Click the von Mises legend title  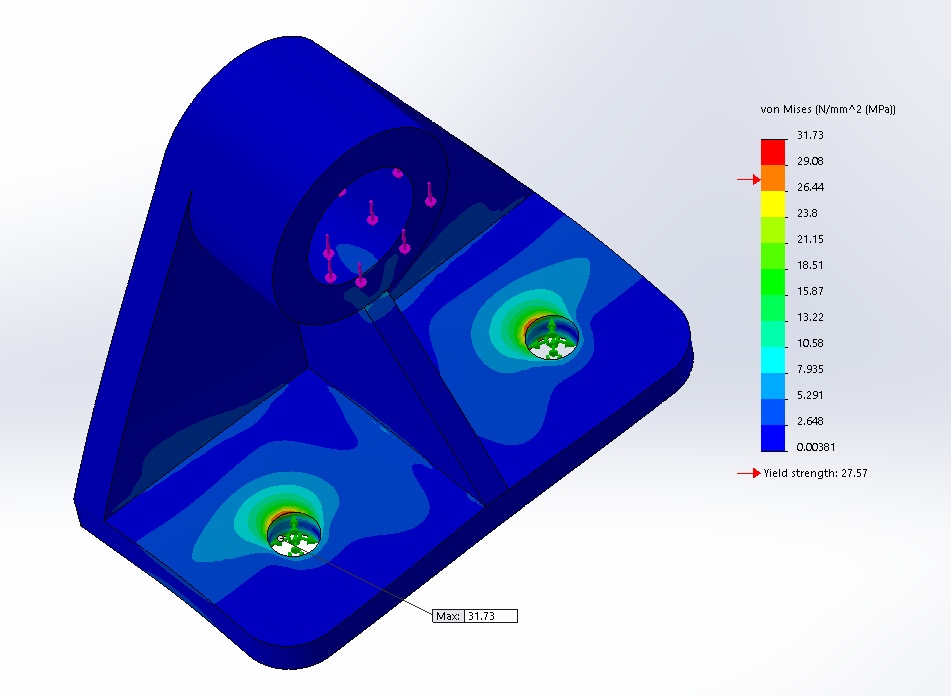(x=828, y=109)
